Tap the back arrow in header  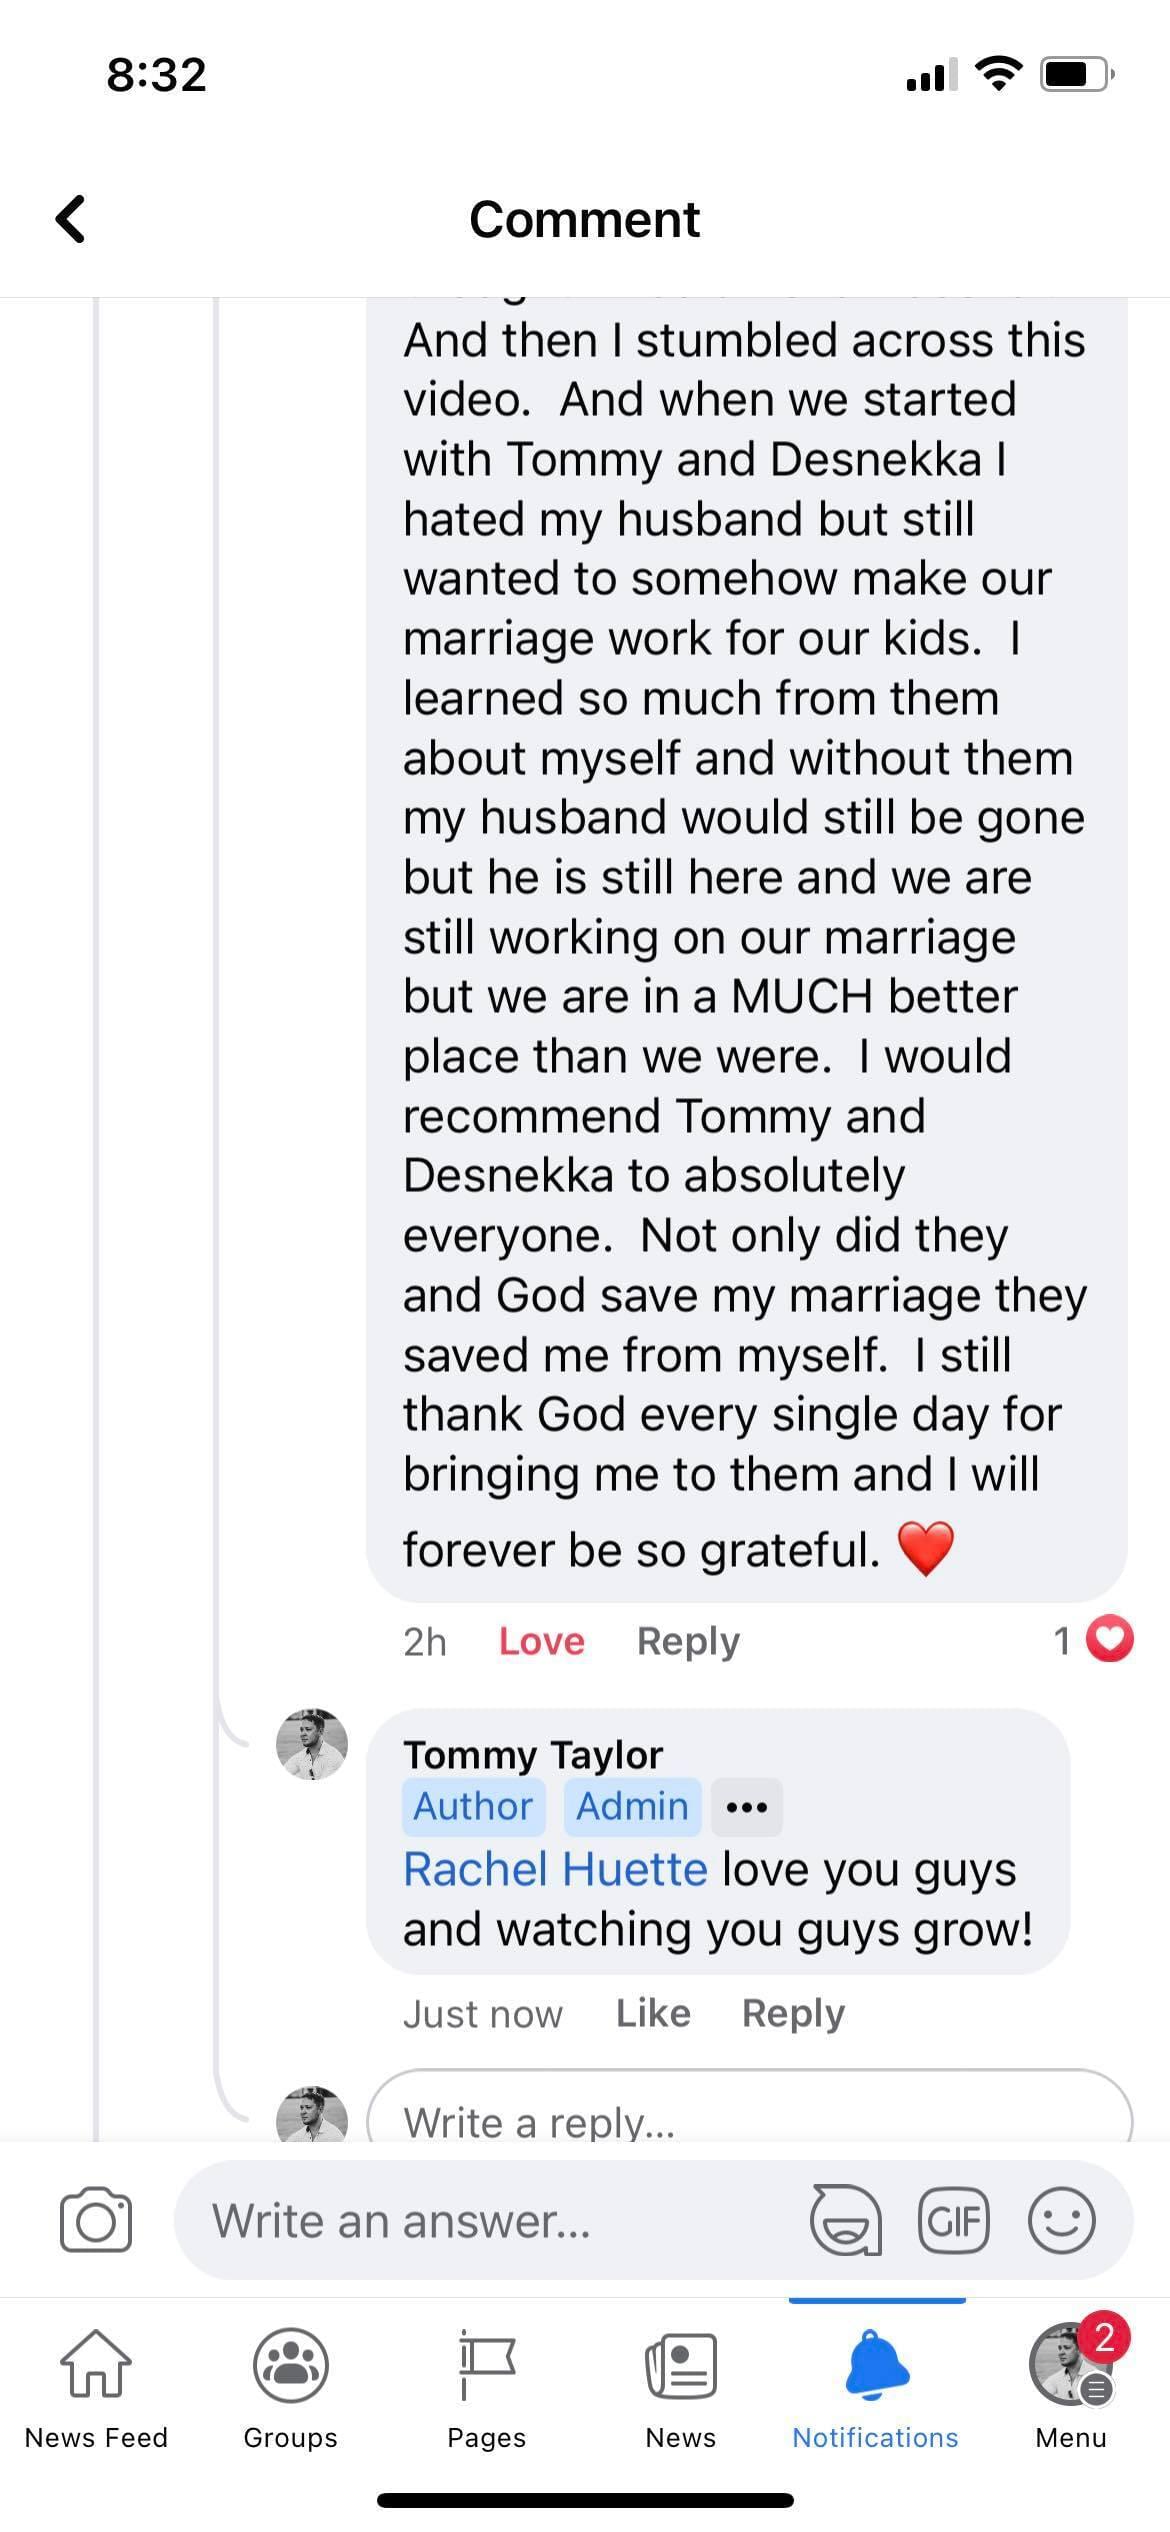(70, 219)
